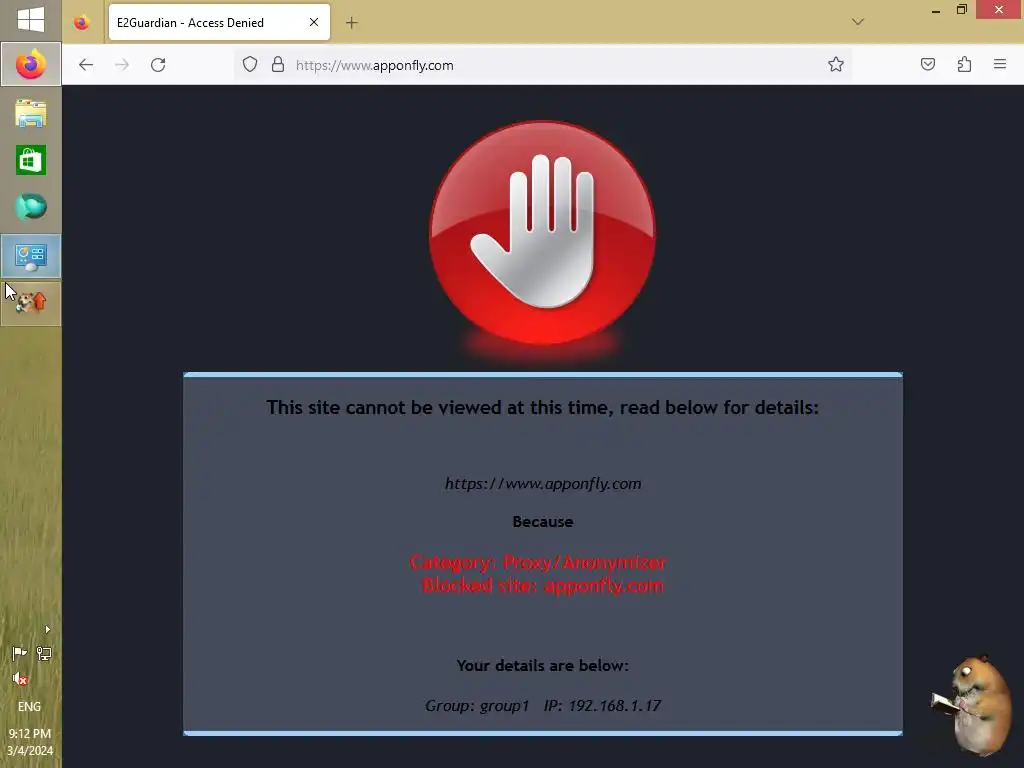Click the muted volume tray icon
Image resolution: width=1024 pixels, height=768 pixels.
click(20, 679)
